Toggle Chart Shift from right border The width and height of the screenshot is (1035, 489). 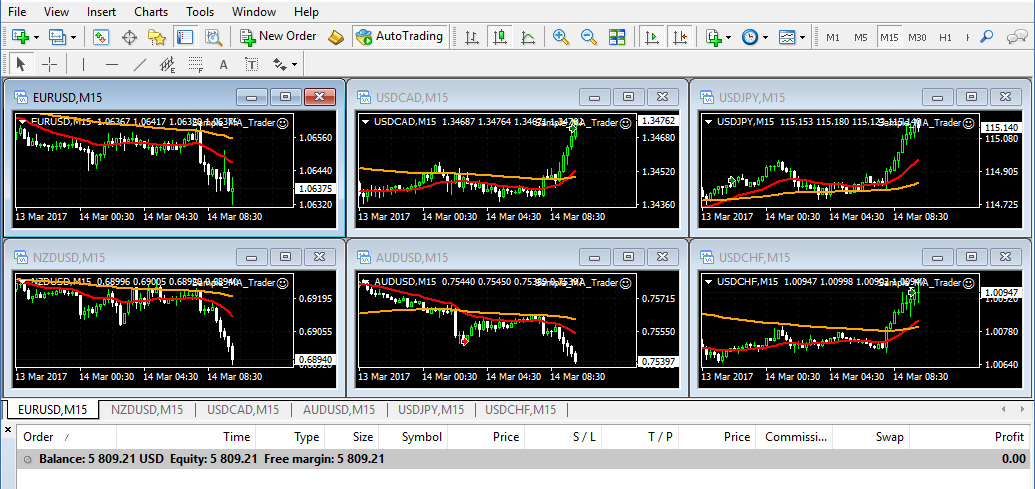(680, 37)
